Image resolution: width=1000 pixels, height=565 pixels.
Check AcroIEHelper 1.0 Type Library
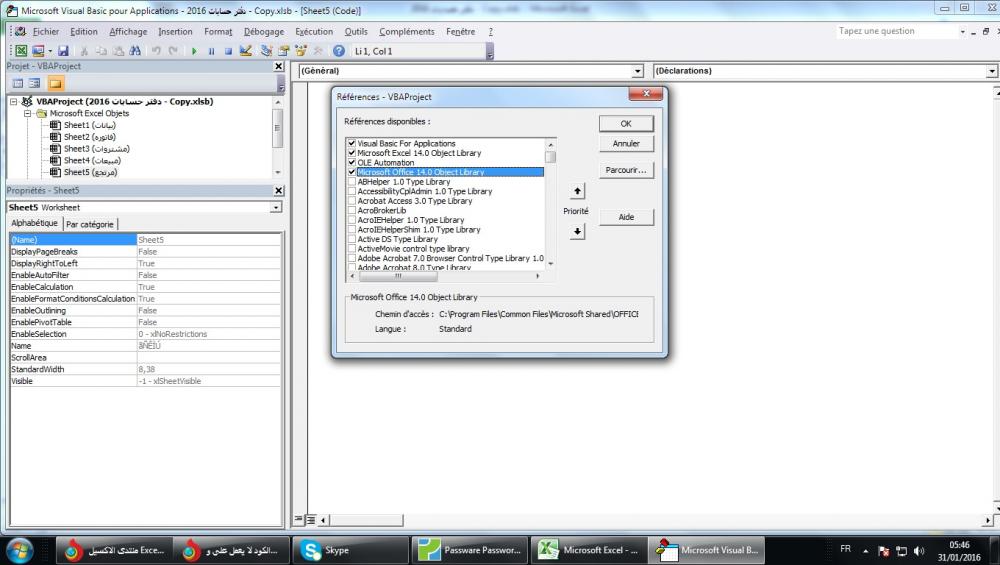tap(351, 220)
